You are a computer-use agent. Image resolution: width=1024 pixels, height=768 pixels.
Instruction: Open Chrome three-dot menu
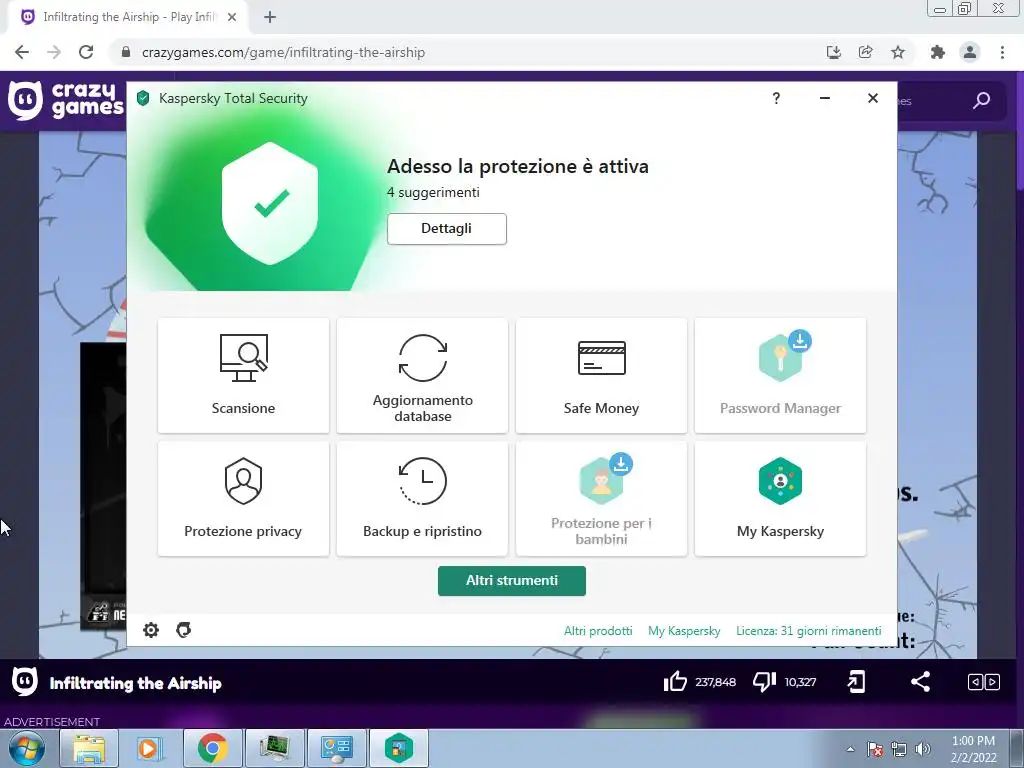[x=1002, y=52]
